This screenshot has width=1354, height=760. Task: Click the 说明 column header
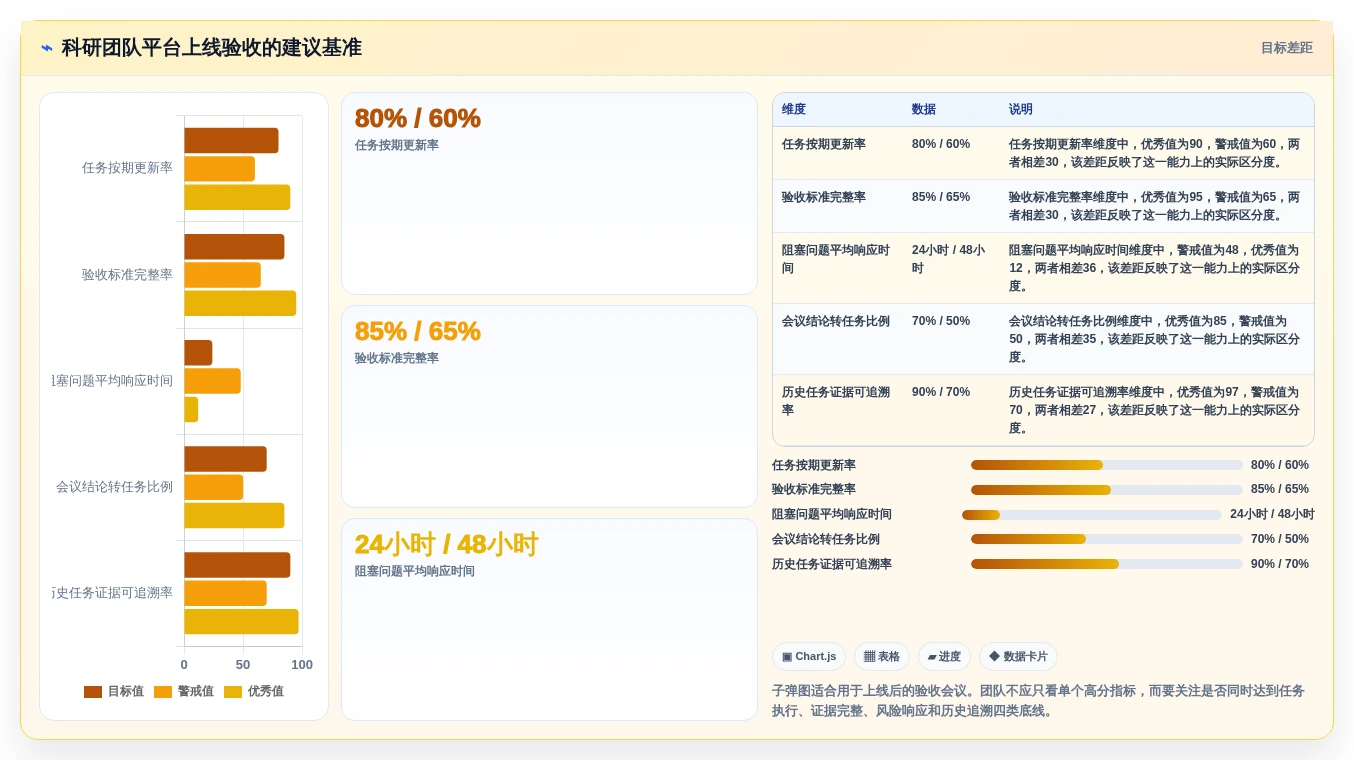point(1021,109)
